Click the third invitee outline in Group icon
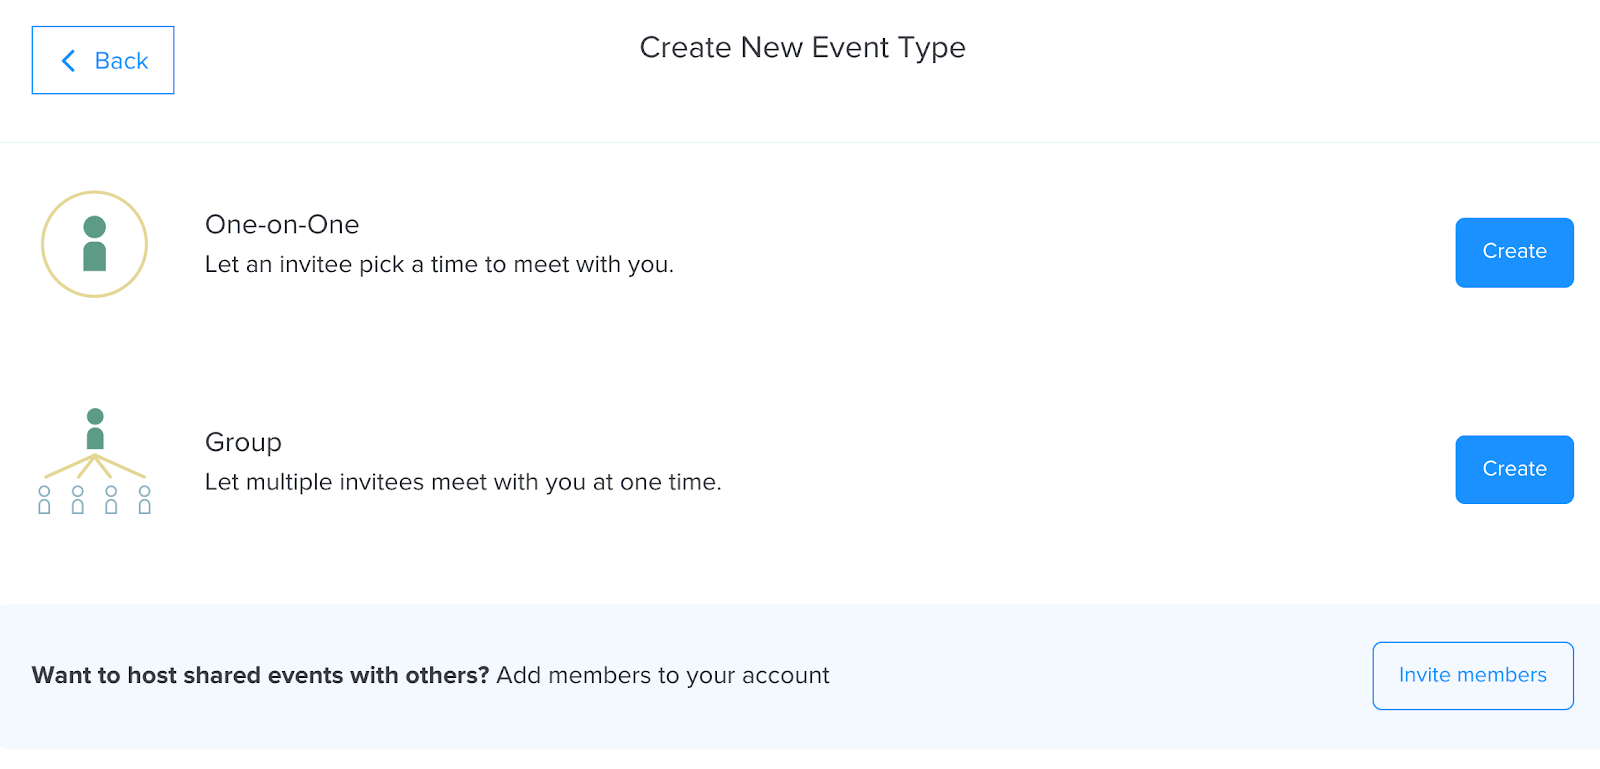The width and height of the screenshot is (1600, 769). pyautogui.click(x=111, y=500)
